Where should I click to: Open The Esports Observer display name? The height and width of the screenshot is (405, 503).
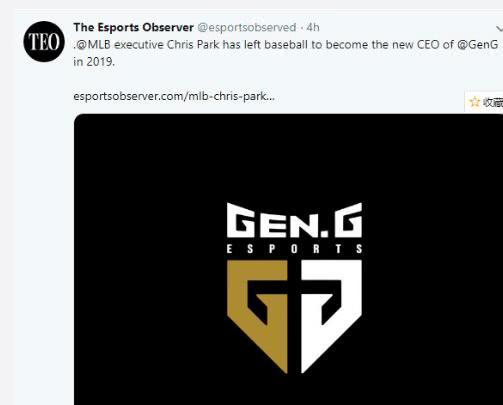click(x=133, y=27)
